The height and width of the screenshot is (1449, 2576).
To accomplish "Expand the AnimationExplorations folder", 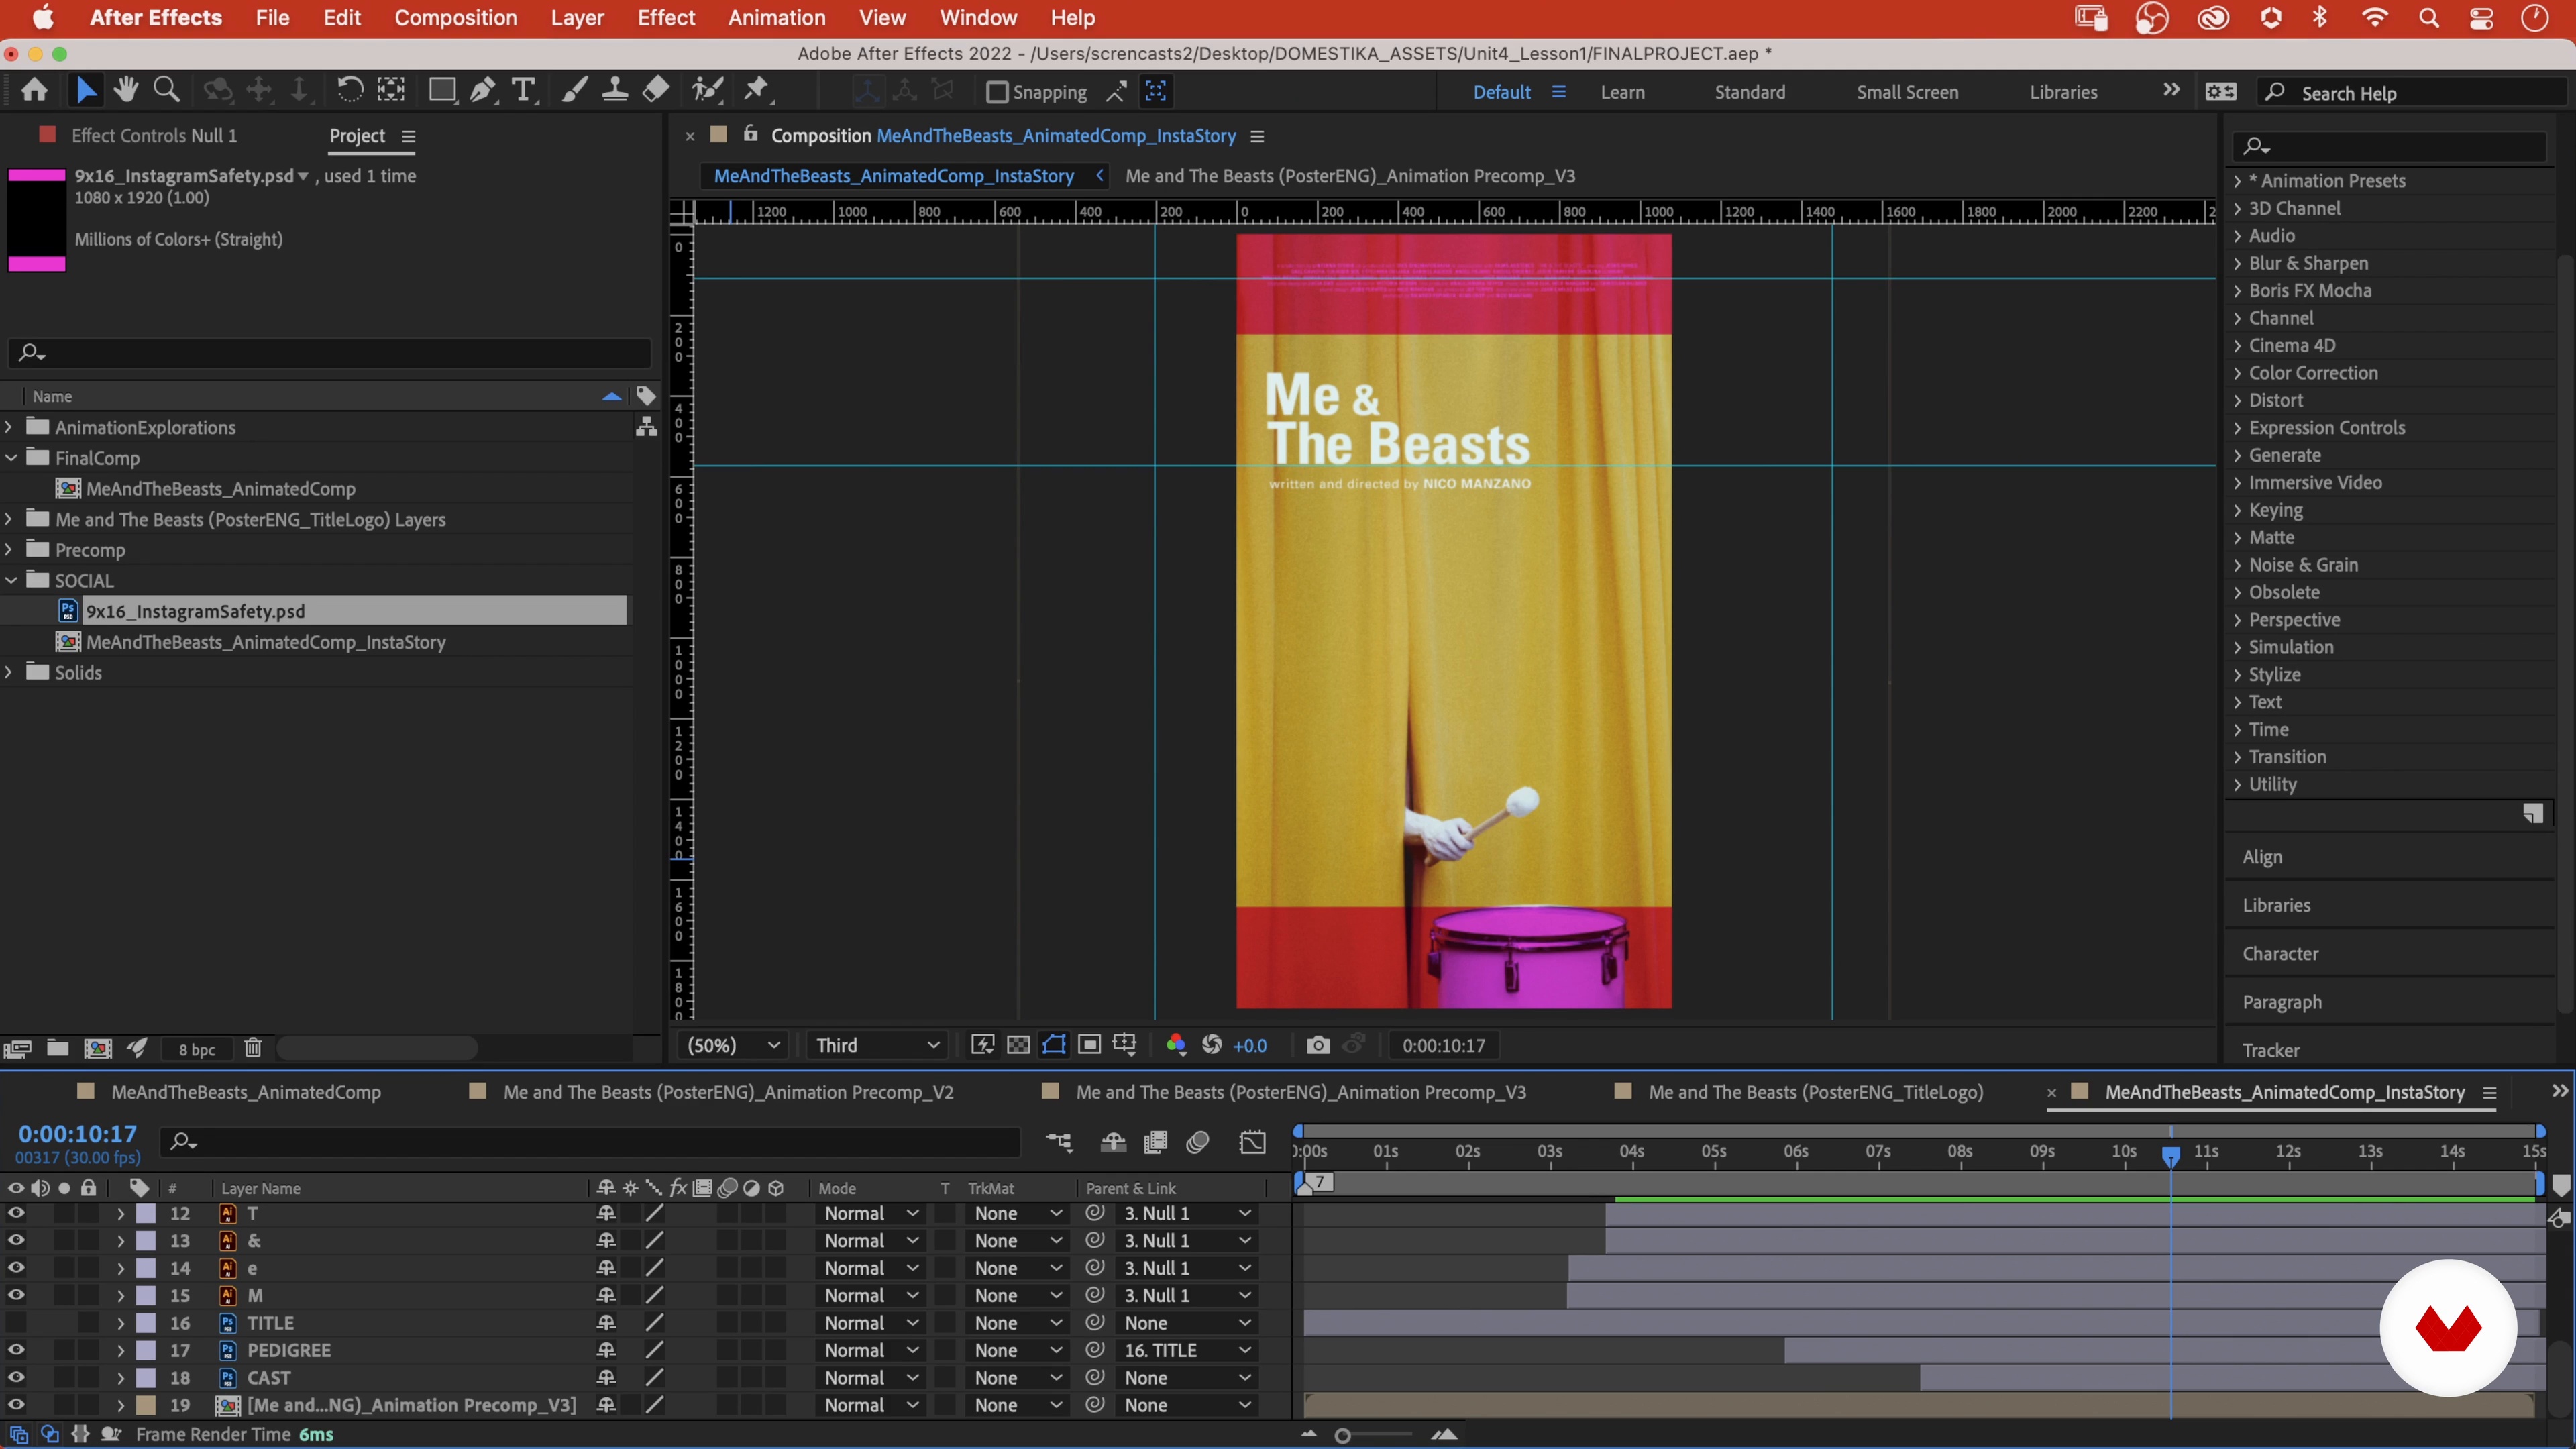I will tap(10, 427).
